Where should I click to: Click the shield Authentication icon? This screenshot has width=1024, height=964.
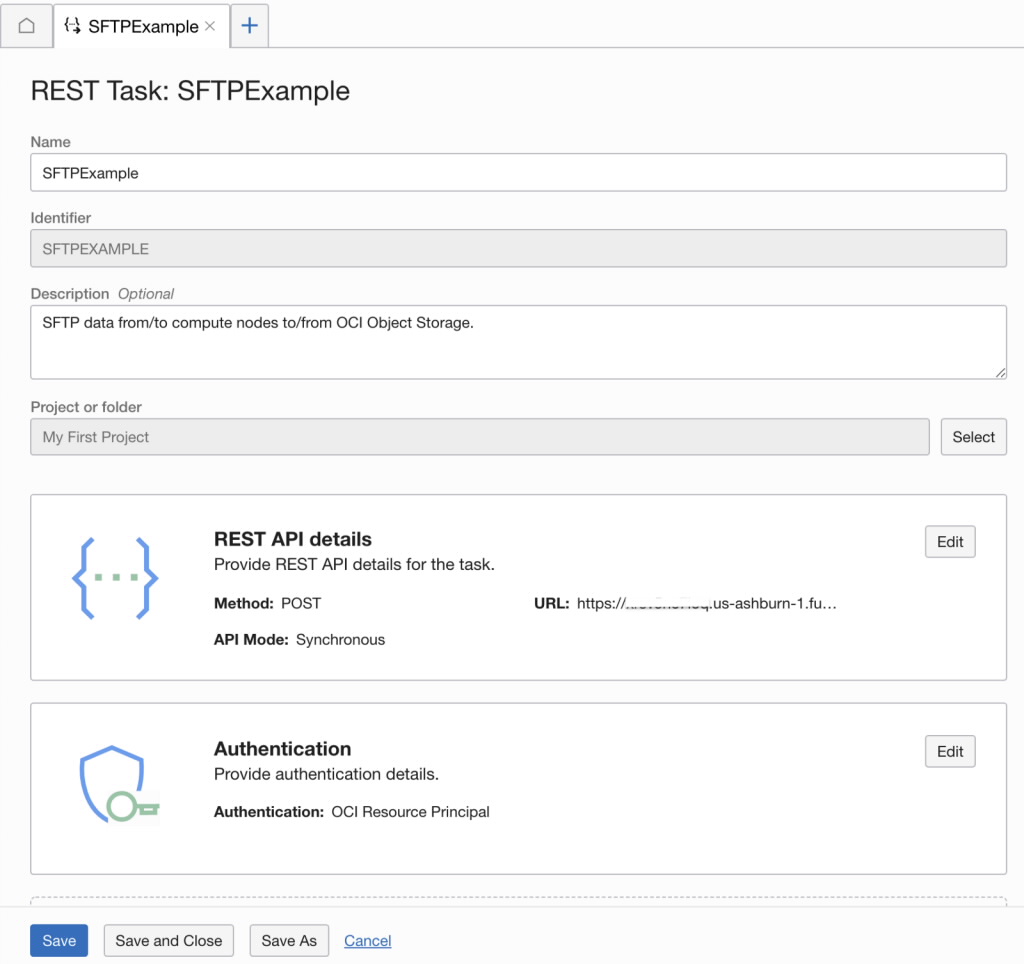click(118, 785)
